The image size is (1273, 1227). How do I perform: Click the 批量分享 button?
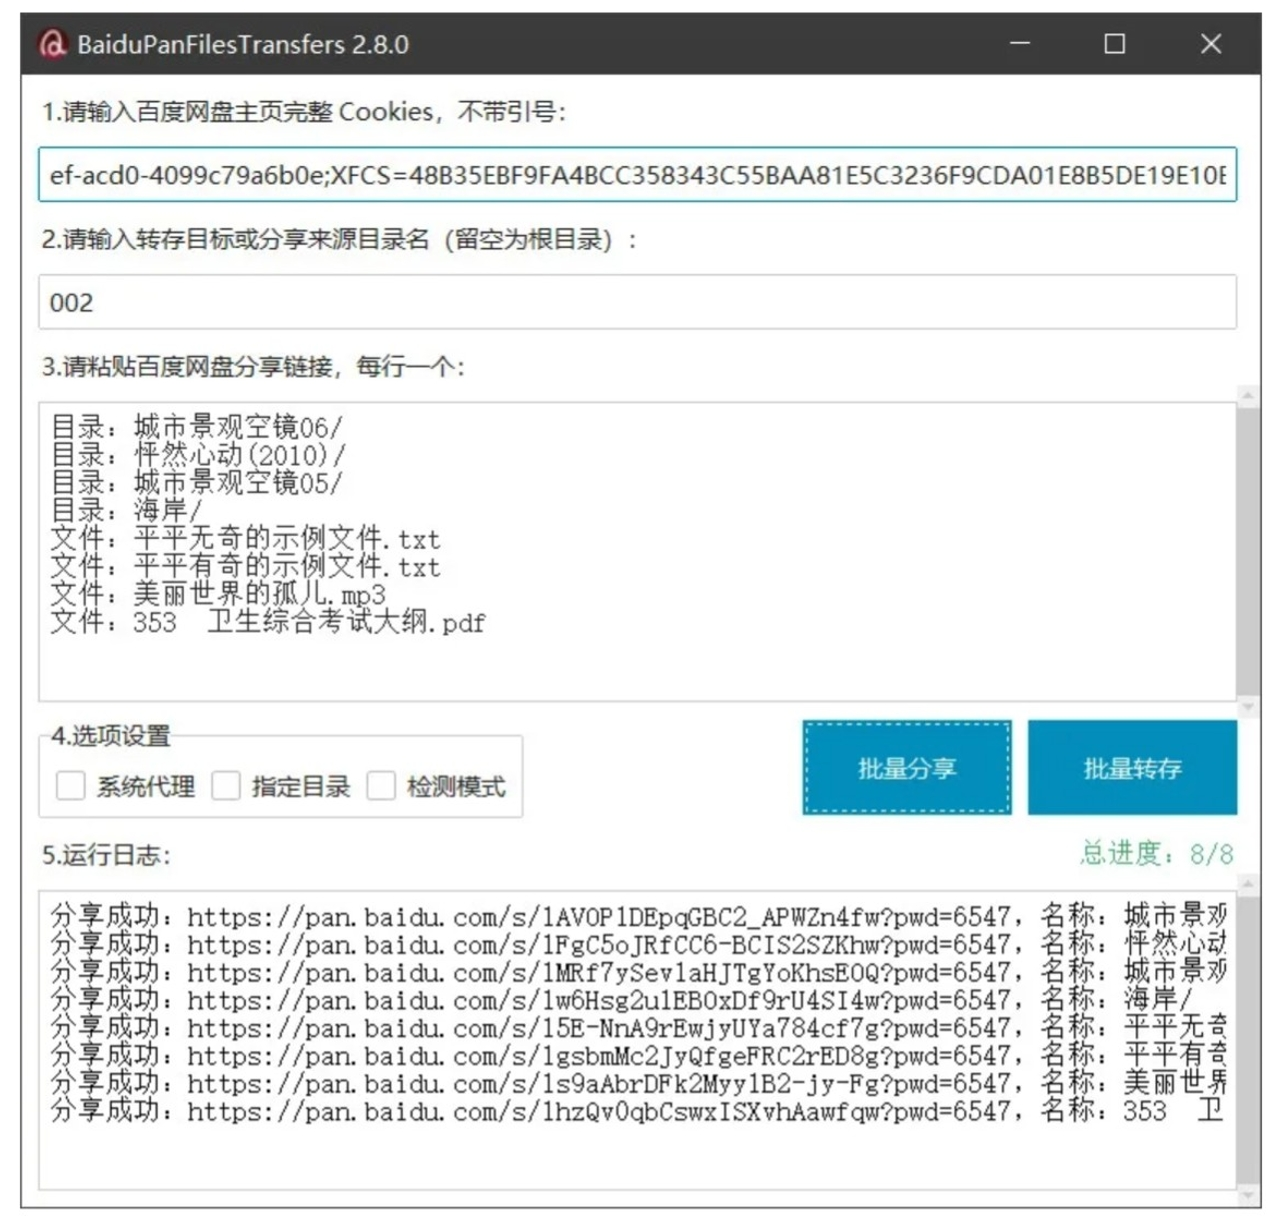tap(907, 768)
